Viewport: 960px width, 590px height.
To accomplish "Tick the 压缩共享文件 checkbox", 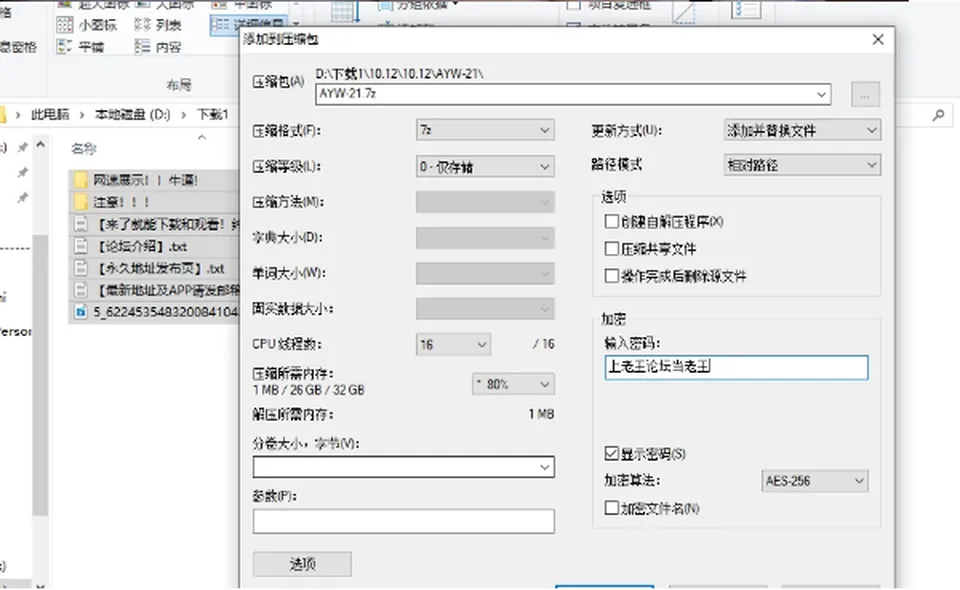I will 611,248.
